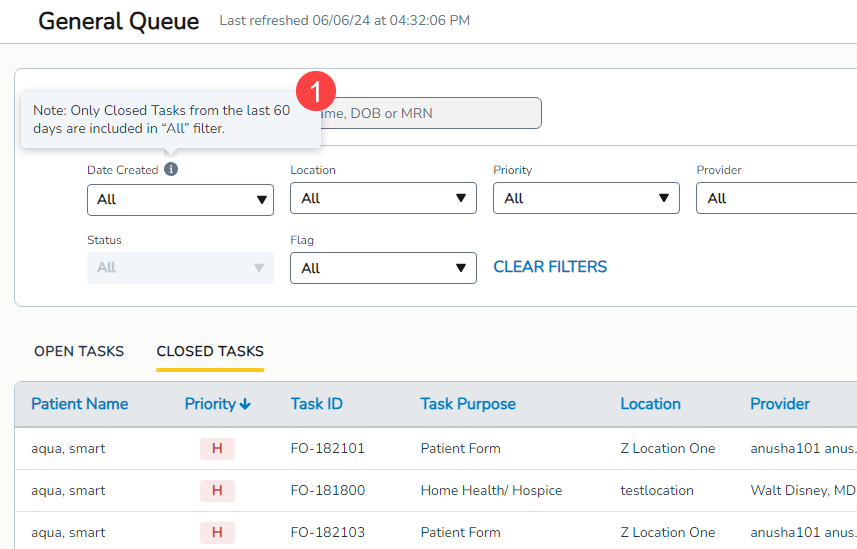This screenshot has height=549, width=857.
Task: Click H priority badge for task FO-182103
Action: (217, 532)
